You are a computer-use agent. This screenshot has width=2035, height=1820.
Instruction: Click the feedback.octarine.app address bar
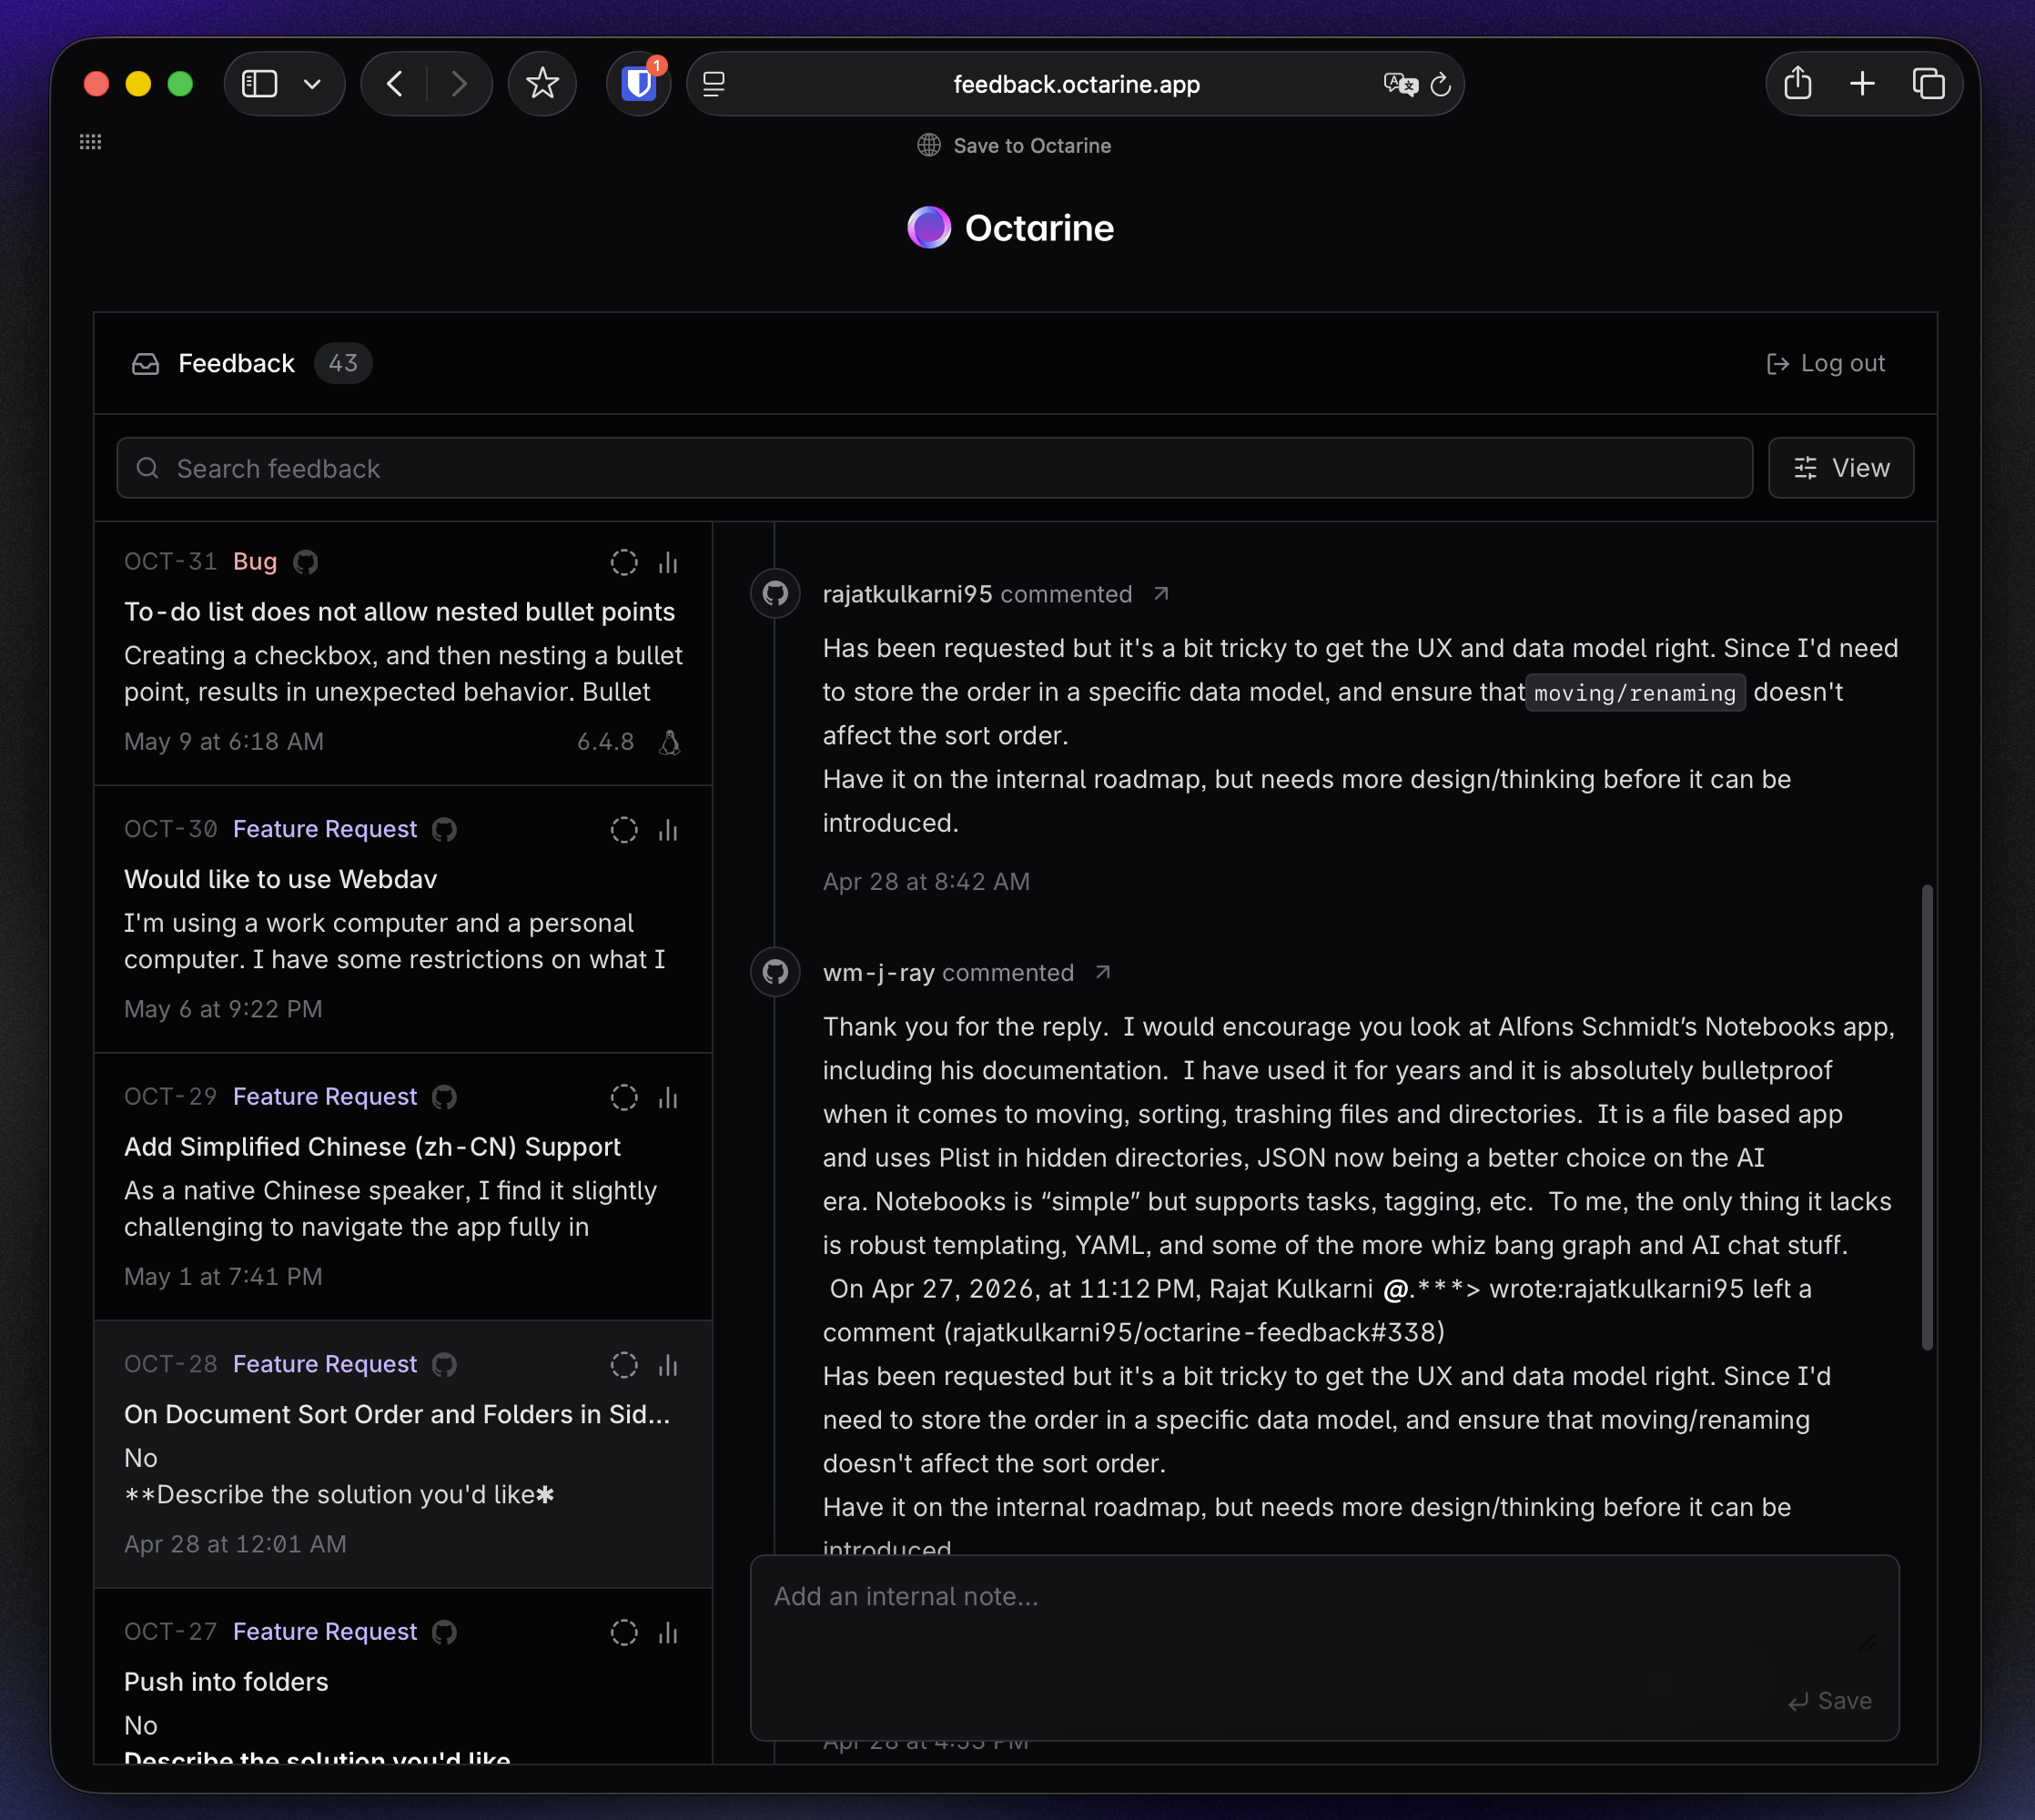(1076, 85)
